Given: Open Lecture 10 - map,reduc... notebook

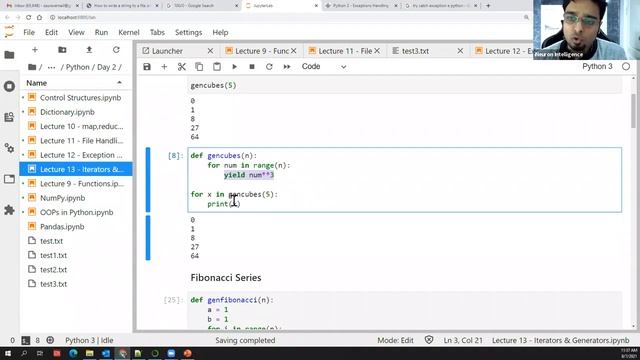Looking at the screenshot, I should [x=76, y=126].
